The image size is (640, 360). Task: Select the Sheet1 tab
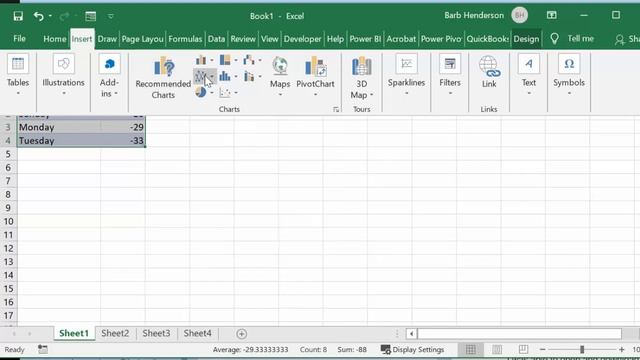74,333
